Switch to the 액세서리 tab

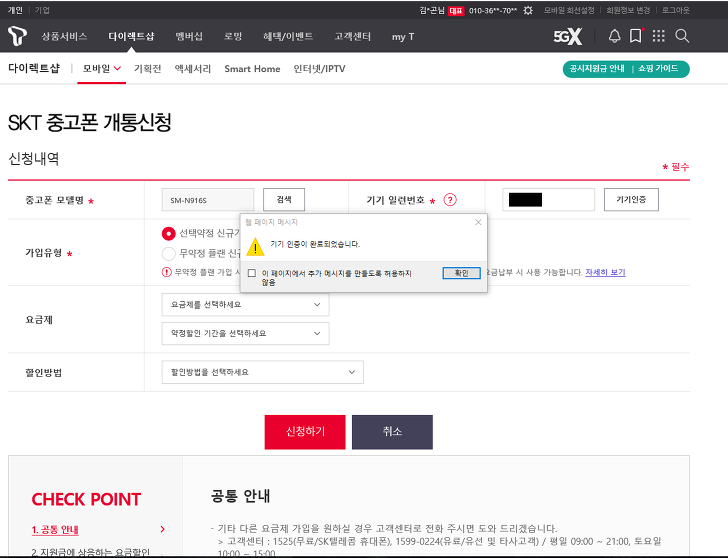pos(193,69)
